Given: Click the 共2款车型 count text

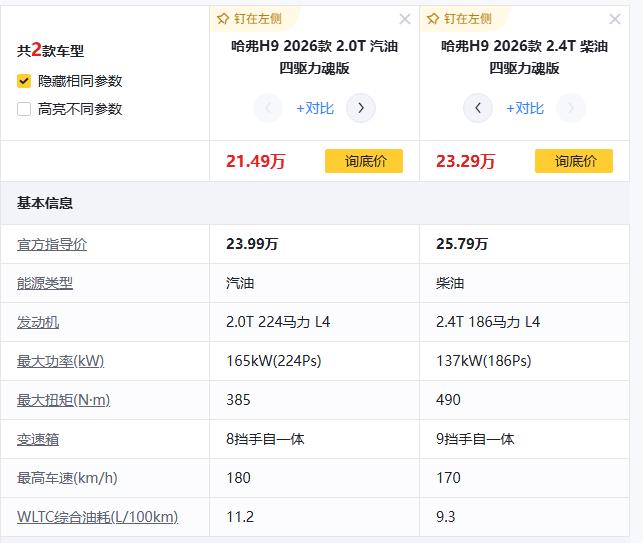Looking at the screenshot, I should click(50, 50).
